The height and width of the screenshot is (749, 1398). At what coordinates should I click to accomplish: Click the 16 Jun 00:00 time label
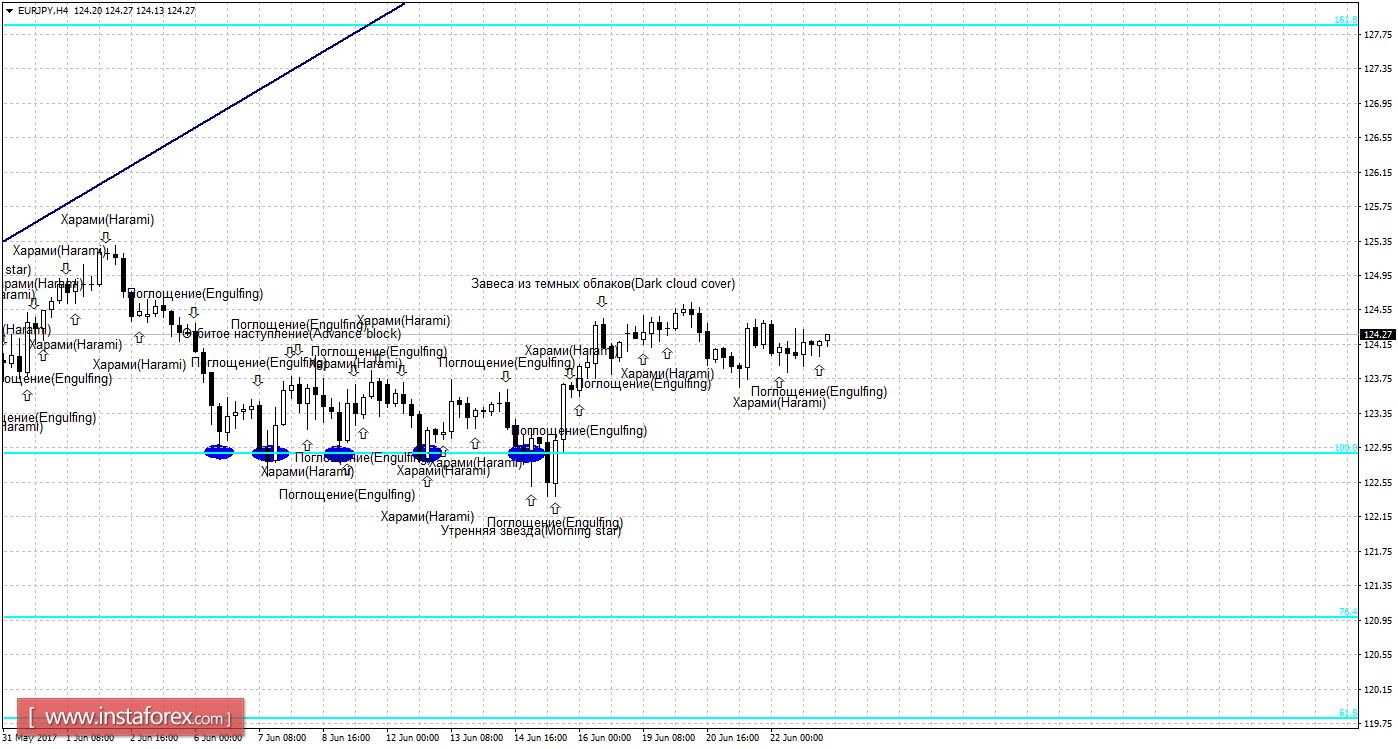coord(604,738)
